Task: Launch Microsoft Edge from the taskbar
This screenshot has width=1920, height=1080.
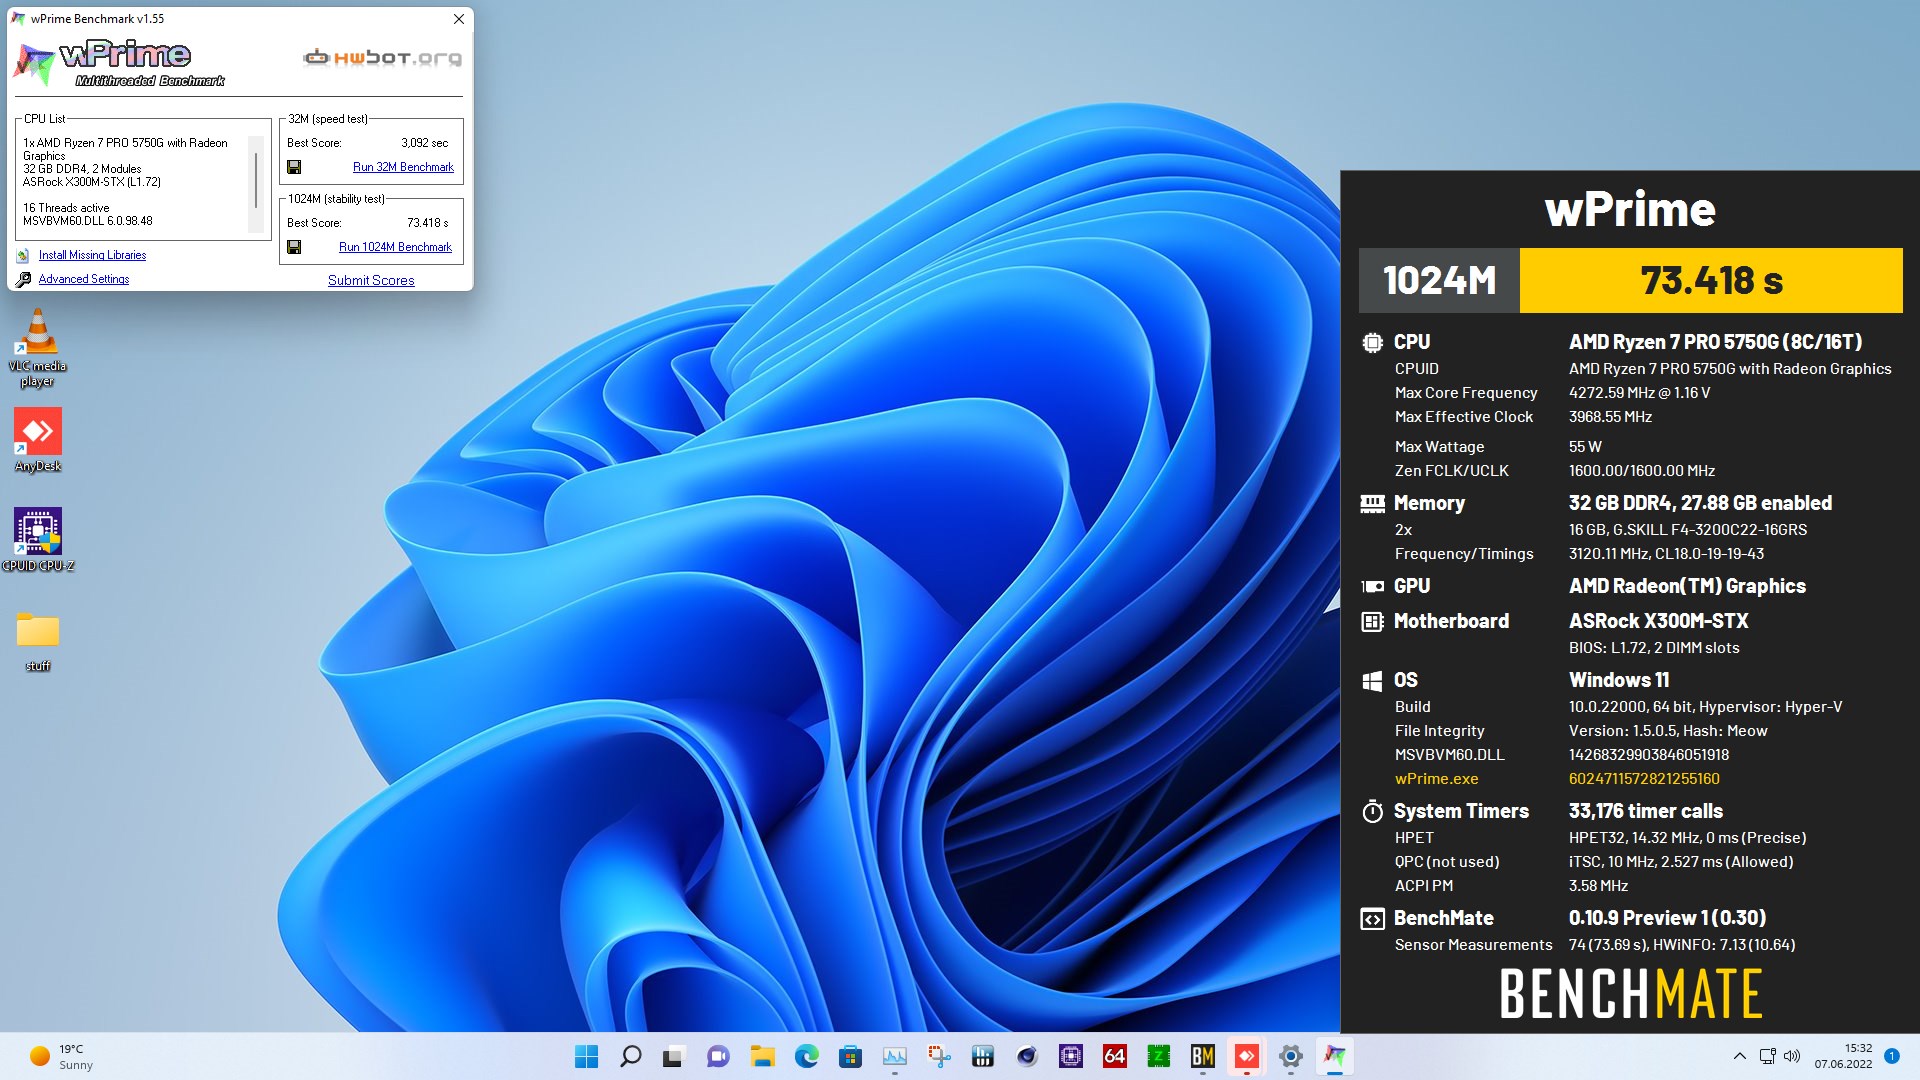Action: tap(806, 1056)
